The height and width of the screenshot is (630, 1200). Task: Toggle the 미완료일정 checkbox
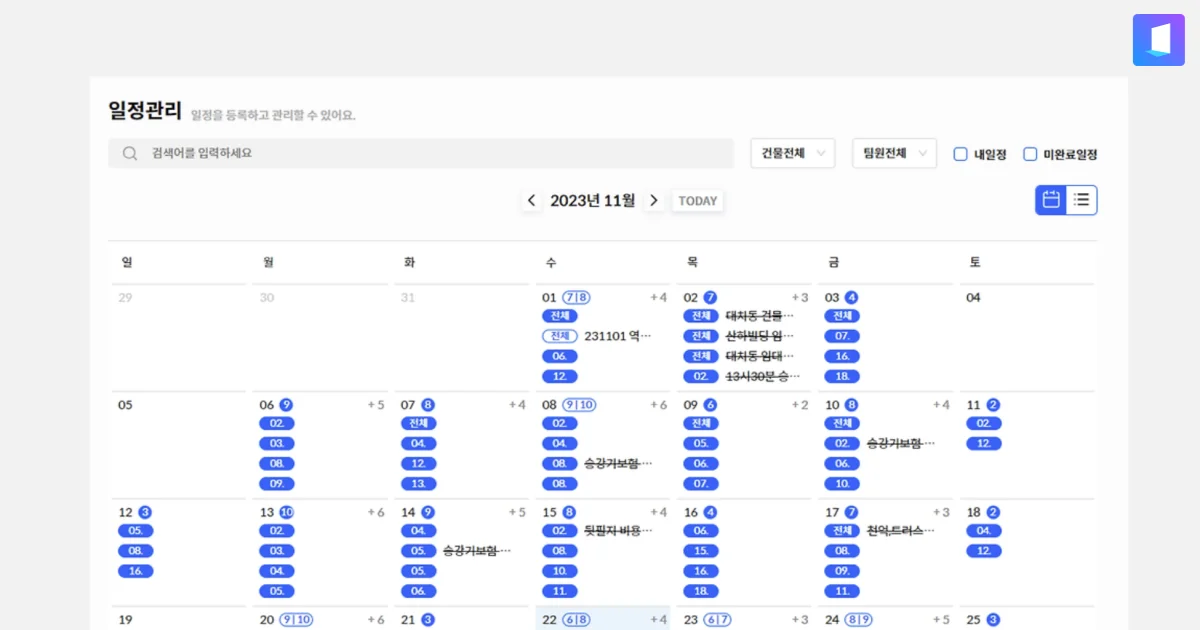[x=1030, y=154]
